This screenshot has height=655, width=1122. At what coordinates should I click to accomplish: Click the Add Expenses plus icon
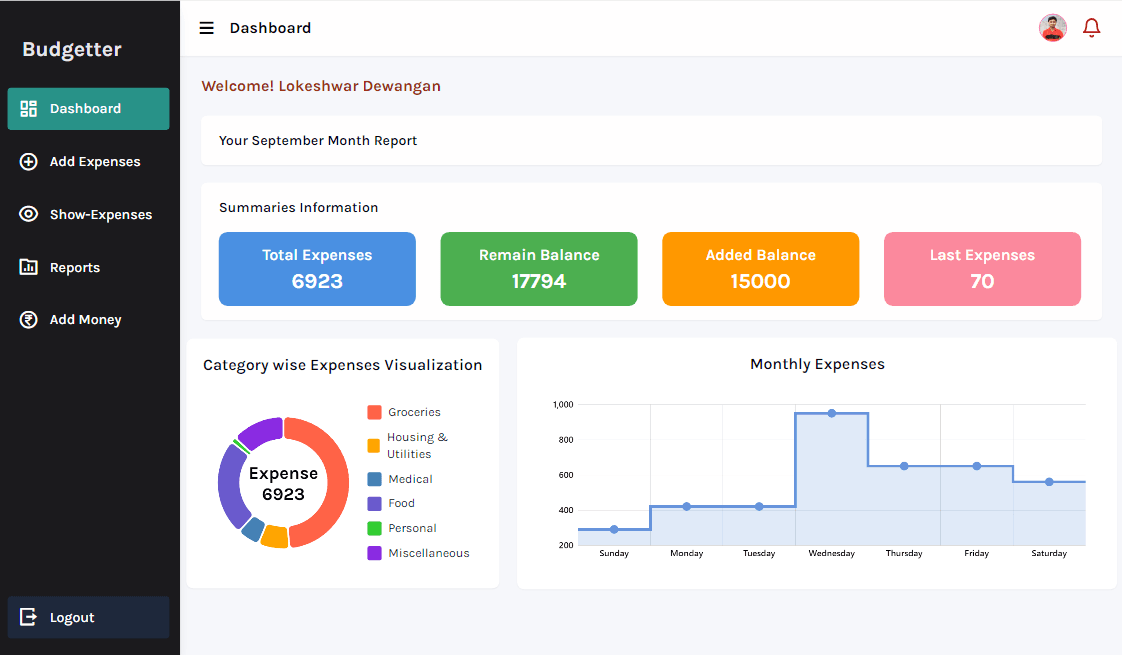[x=29, y=162]
